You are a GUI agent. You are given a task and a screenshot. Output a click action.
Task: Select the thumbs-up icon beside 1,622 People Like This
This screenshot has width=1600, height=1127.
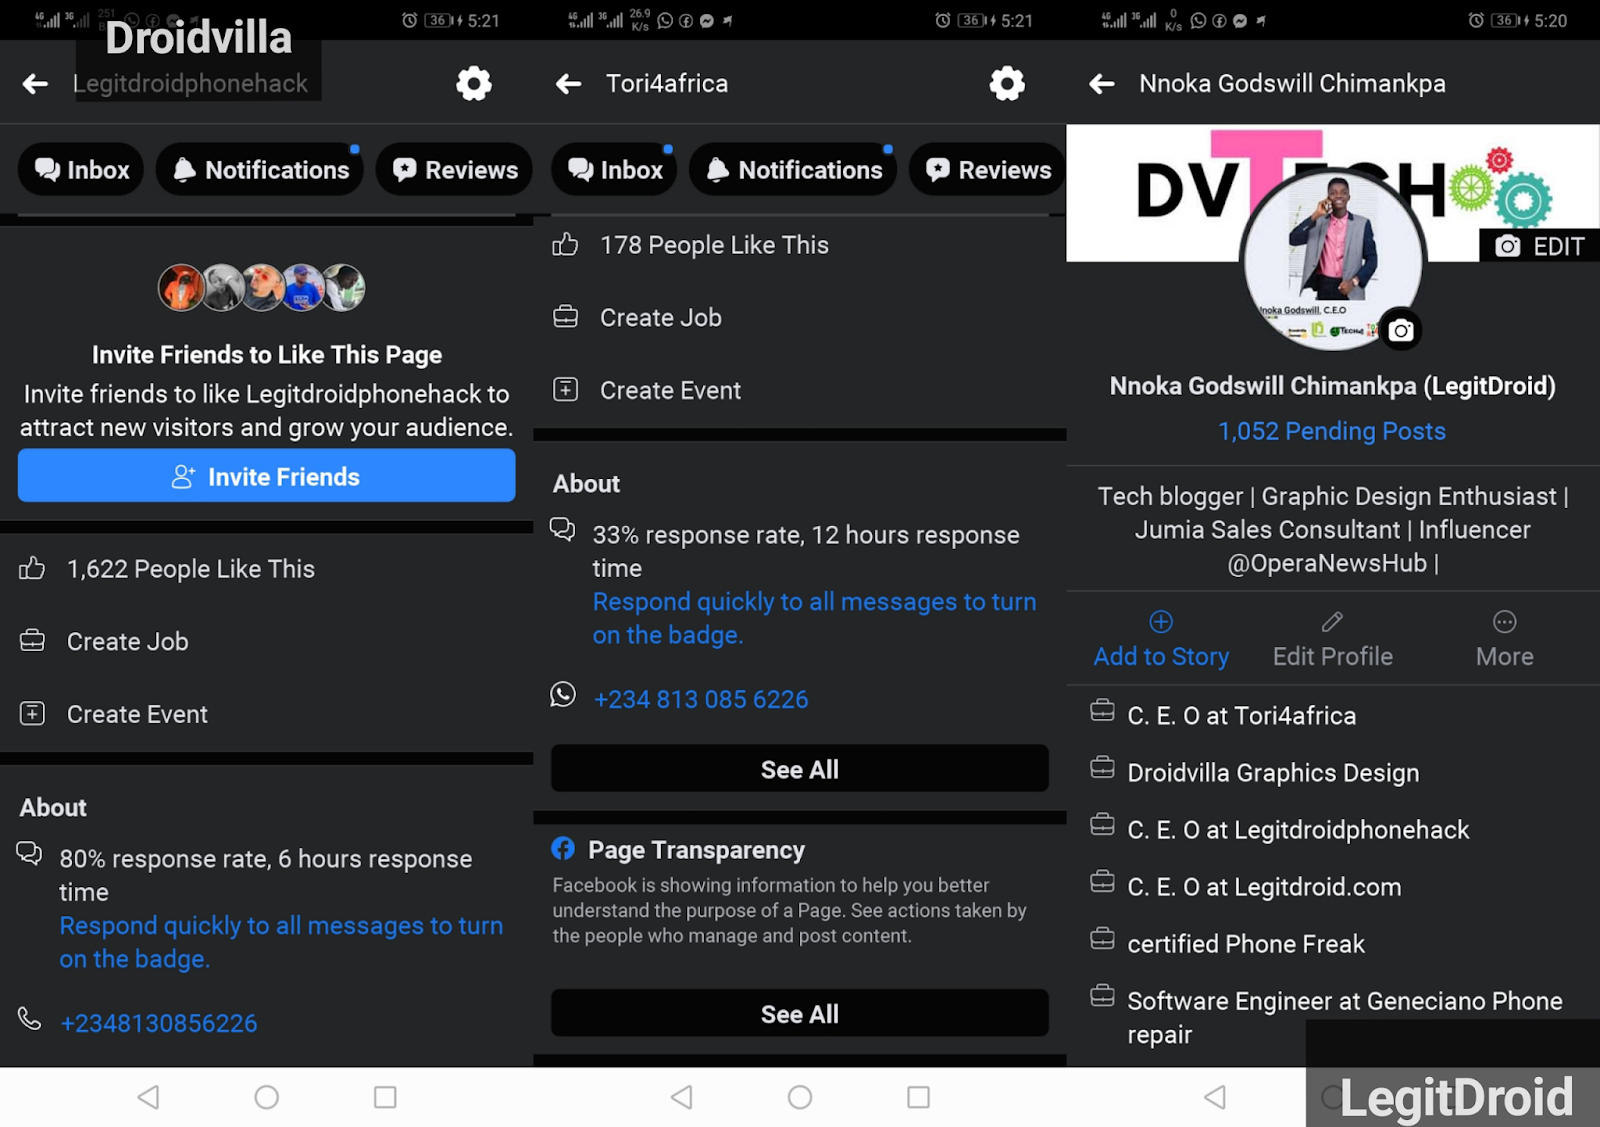tap(32, 569)
